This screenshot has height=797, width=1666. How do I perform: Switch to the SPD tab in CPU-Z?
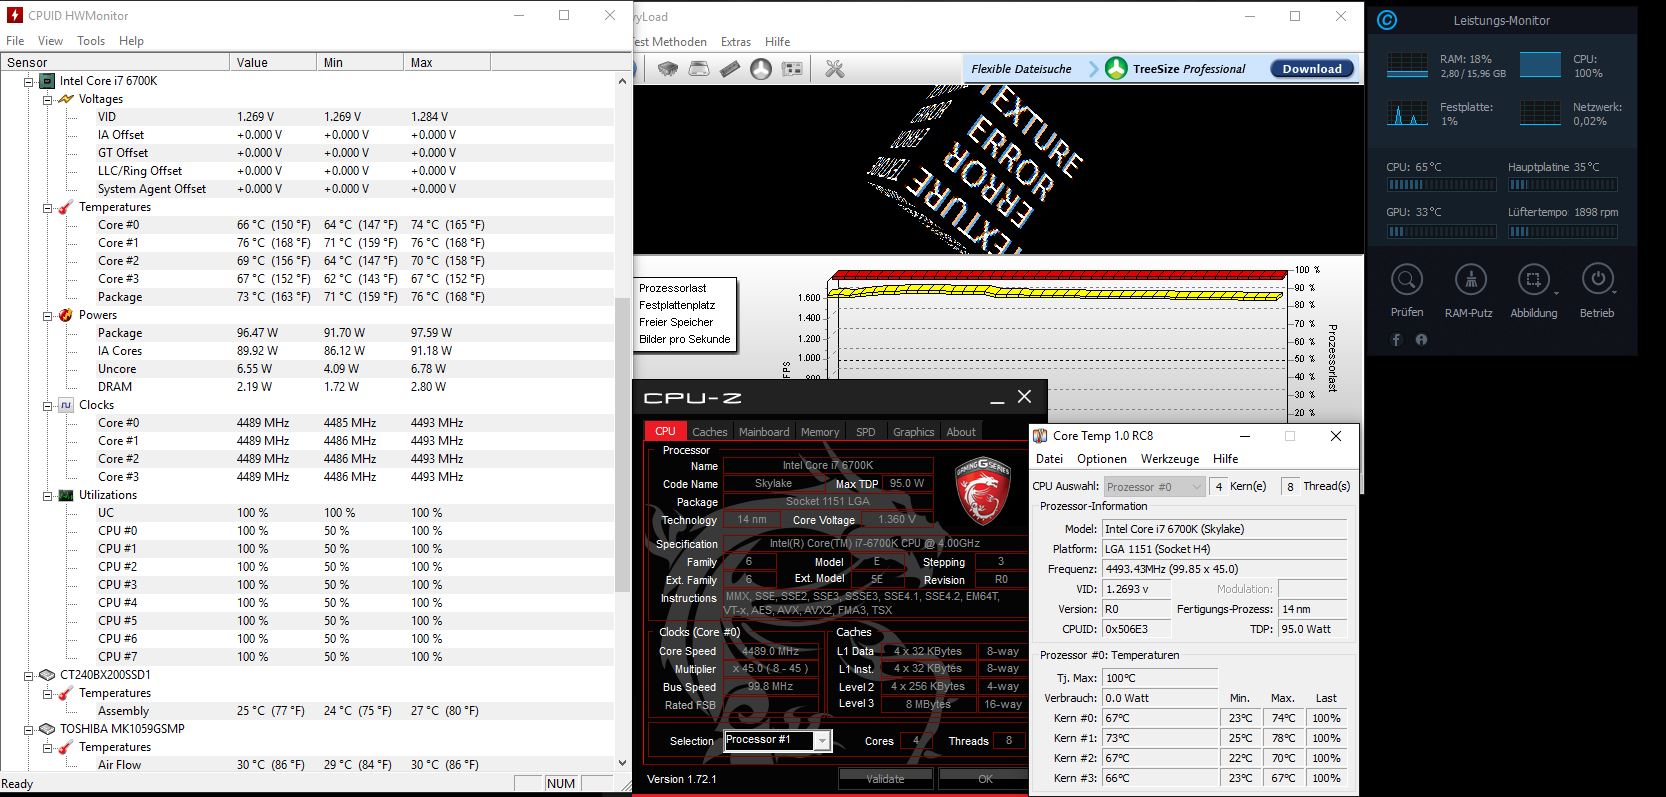(866, 432)
